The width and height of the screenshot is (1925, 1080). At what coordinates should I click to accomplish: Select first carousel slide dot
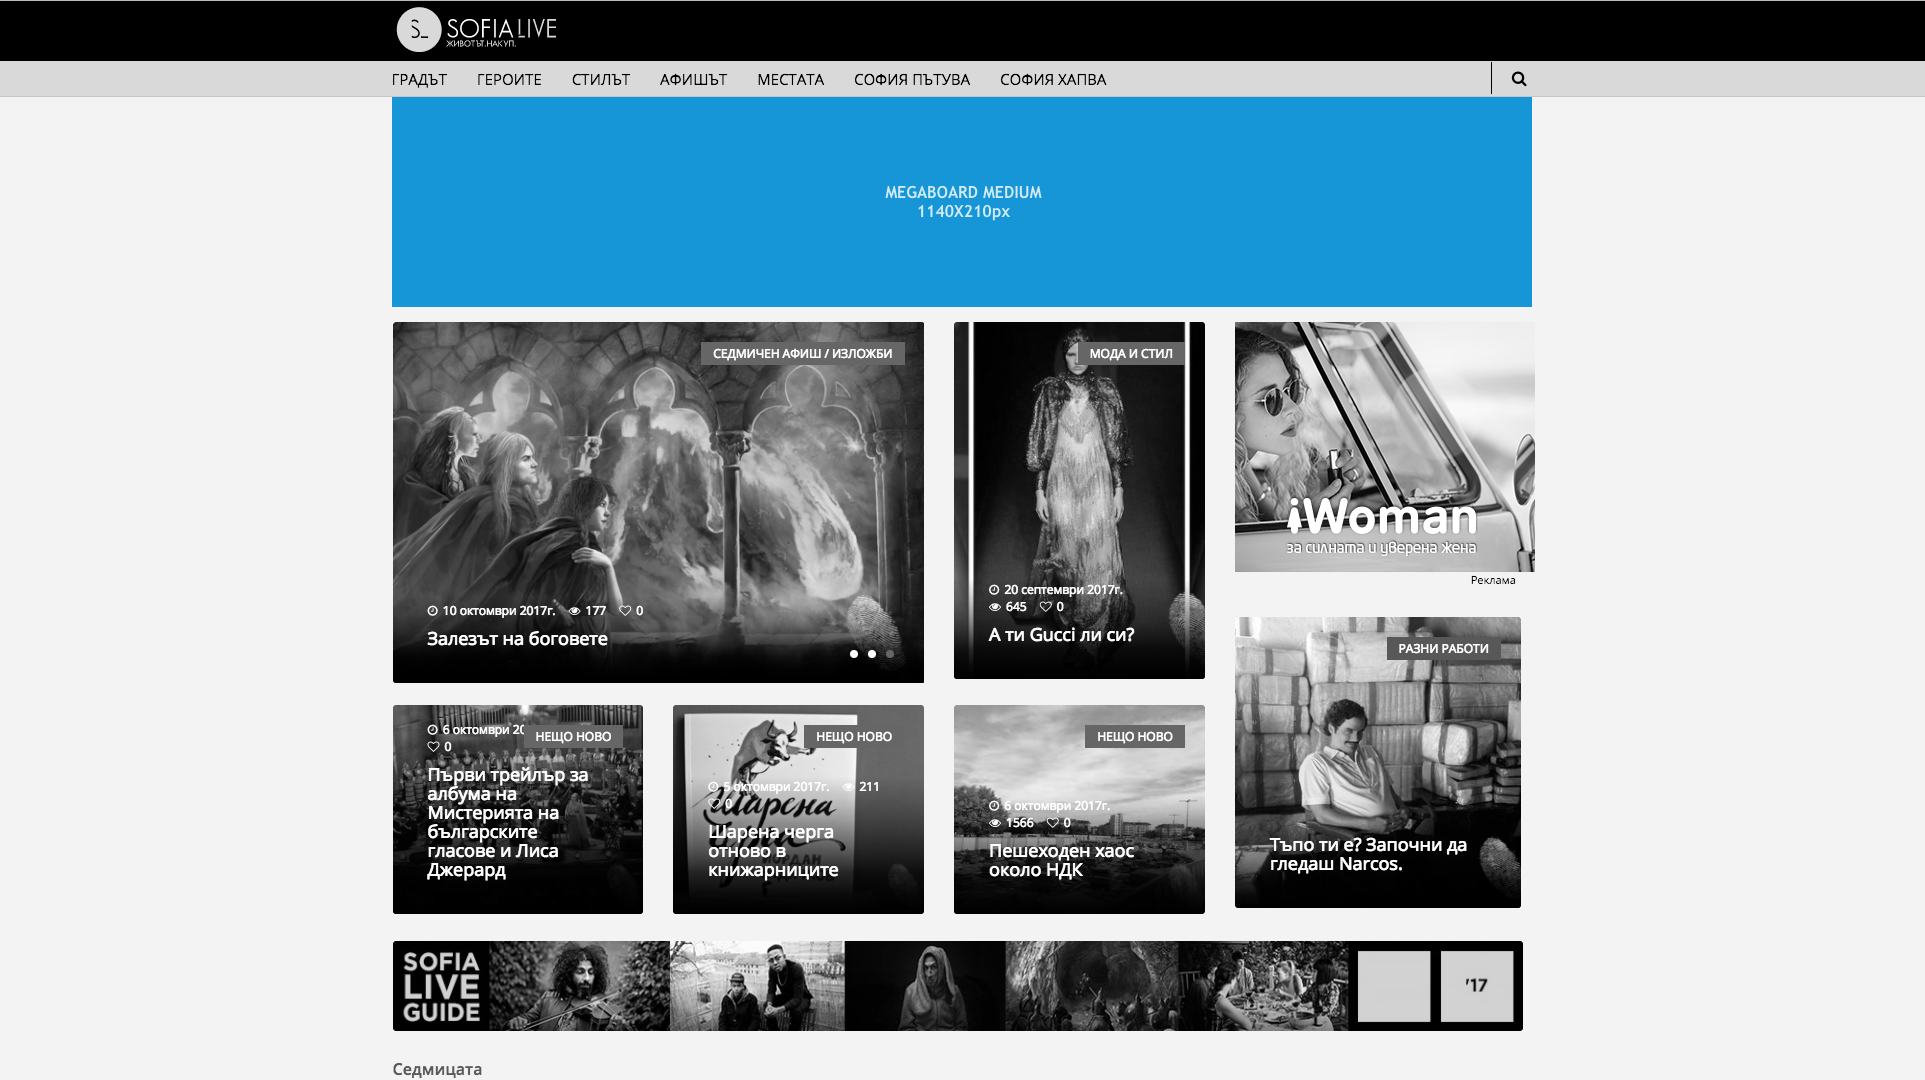click(854, 654)
